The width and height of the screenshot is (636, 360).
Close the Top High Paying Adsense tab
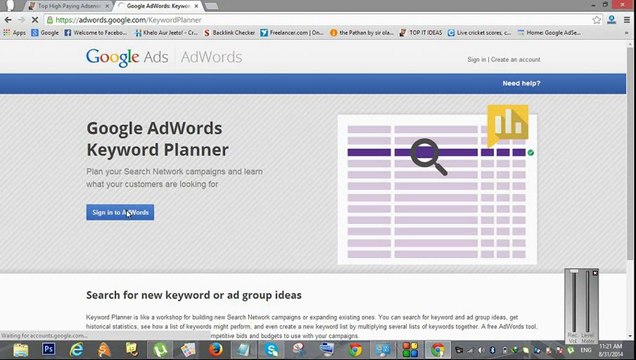pos(107,6)
